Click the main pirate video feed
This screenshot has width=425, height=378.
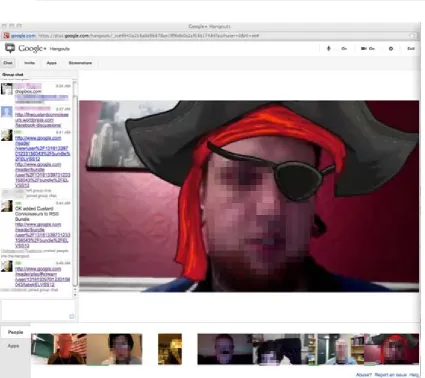coord(249,196)
